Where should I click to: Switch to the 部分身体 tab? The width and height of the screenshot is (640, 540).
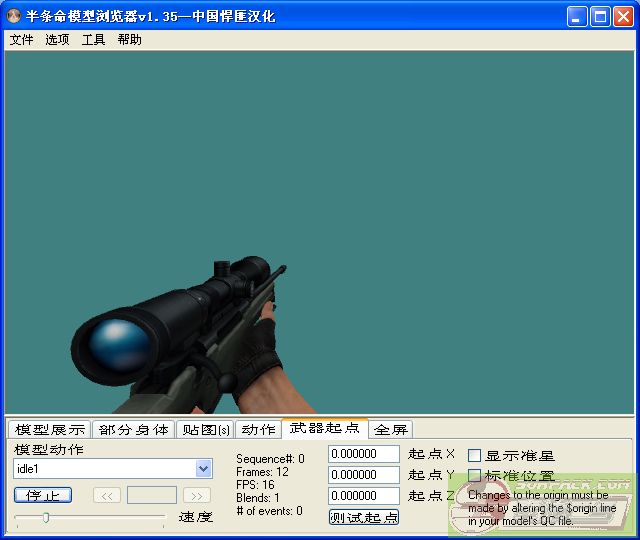(x=133, y=429)
